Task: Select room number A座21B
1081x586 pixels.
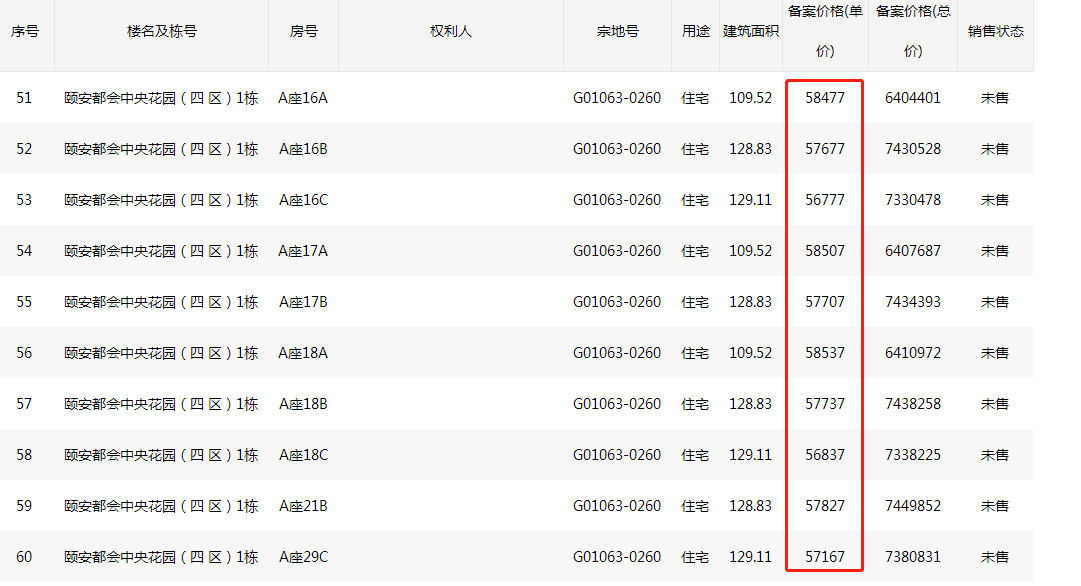Action: pyautogui.click(x=303, y=506)
